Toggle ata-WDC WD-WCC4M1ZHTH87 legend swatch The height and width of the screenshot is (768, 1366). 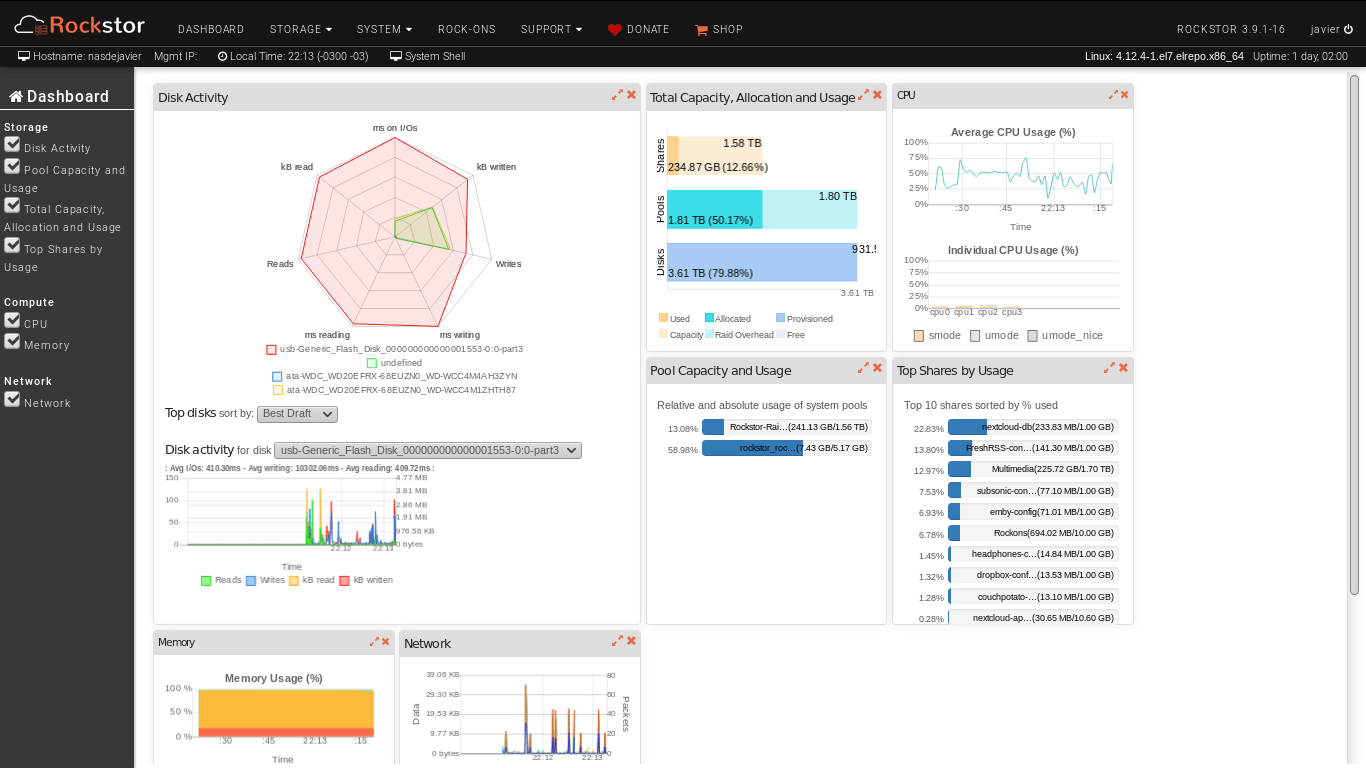point(277,390)
